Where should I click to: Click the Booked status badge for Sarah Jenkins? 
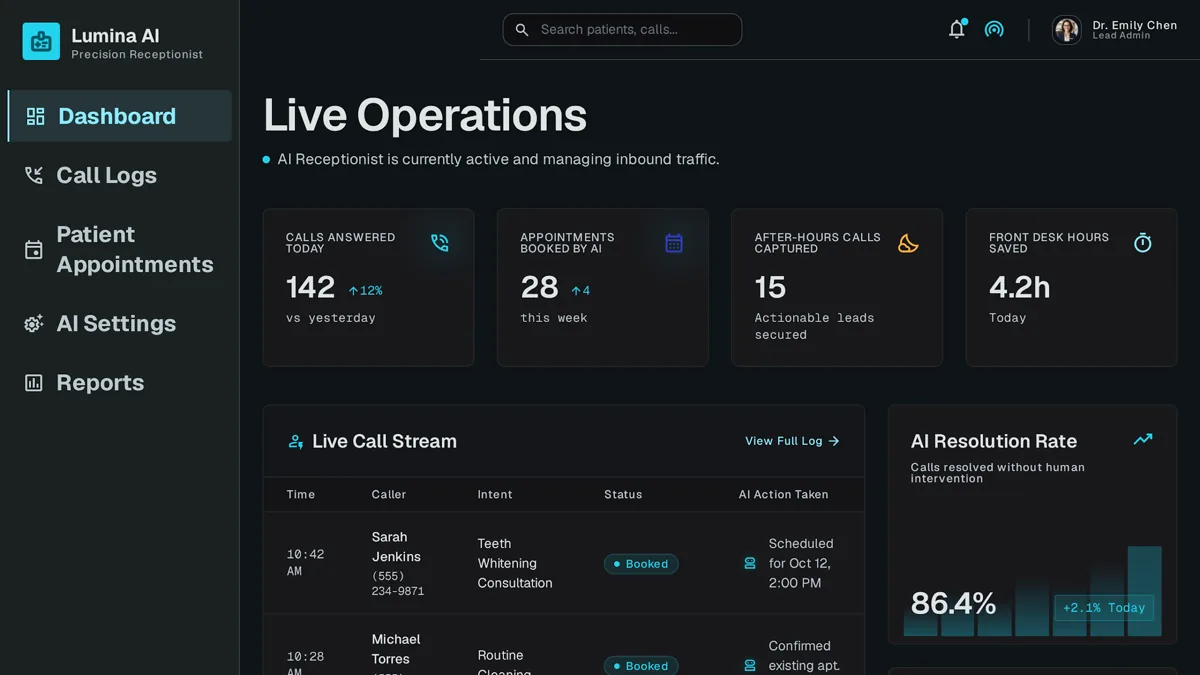[x=641, y=564]
